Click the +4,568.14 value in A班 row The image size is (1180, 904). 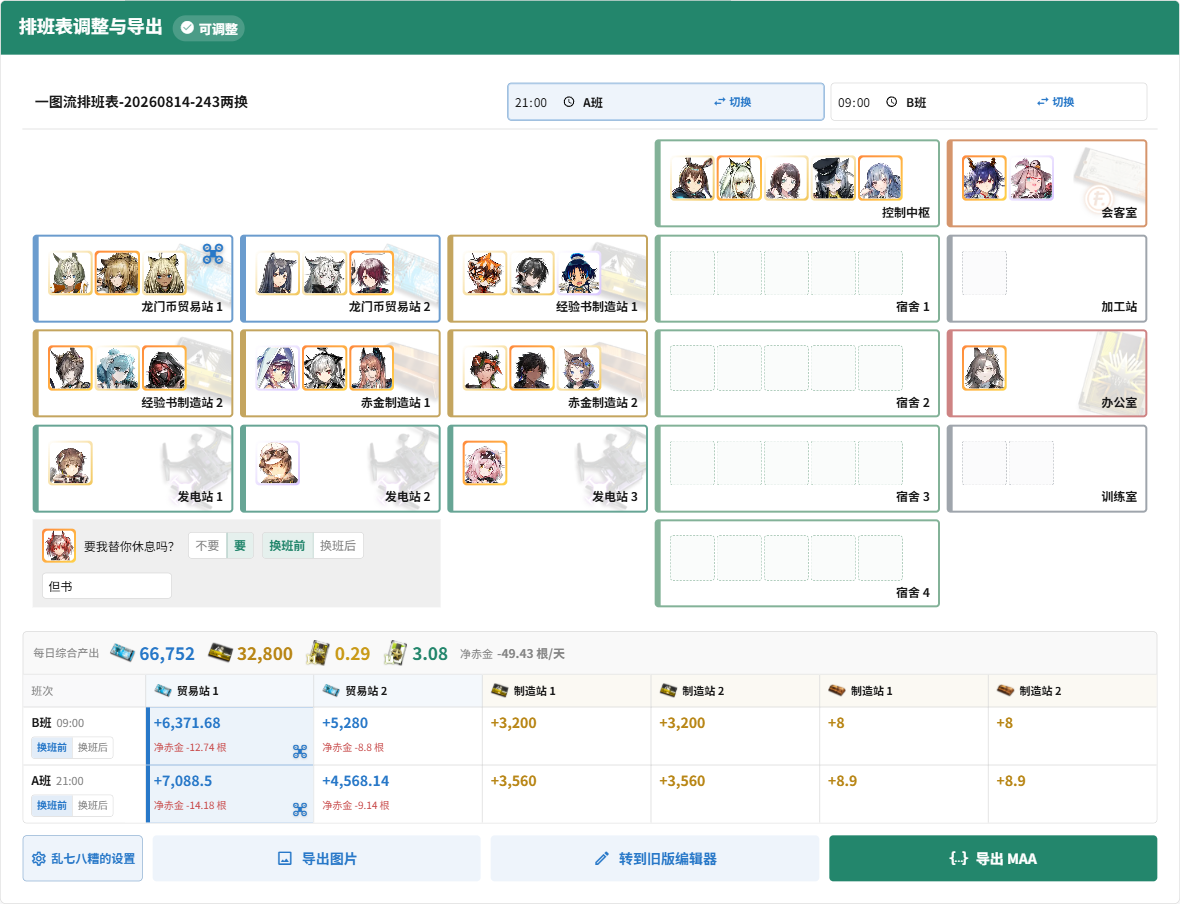tap(356, 781)
